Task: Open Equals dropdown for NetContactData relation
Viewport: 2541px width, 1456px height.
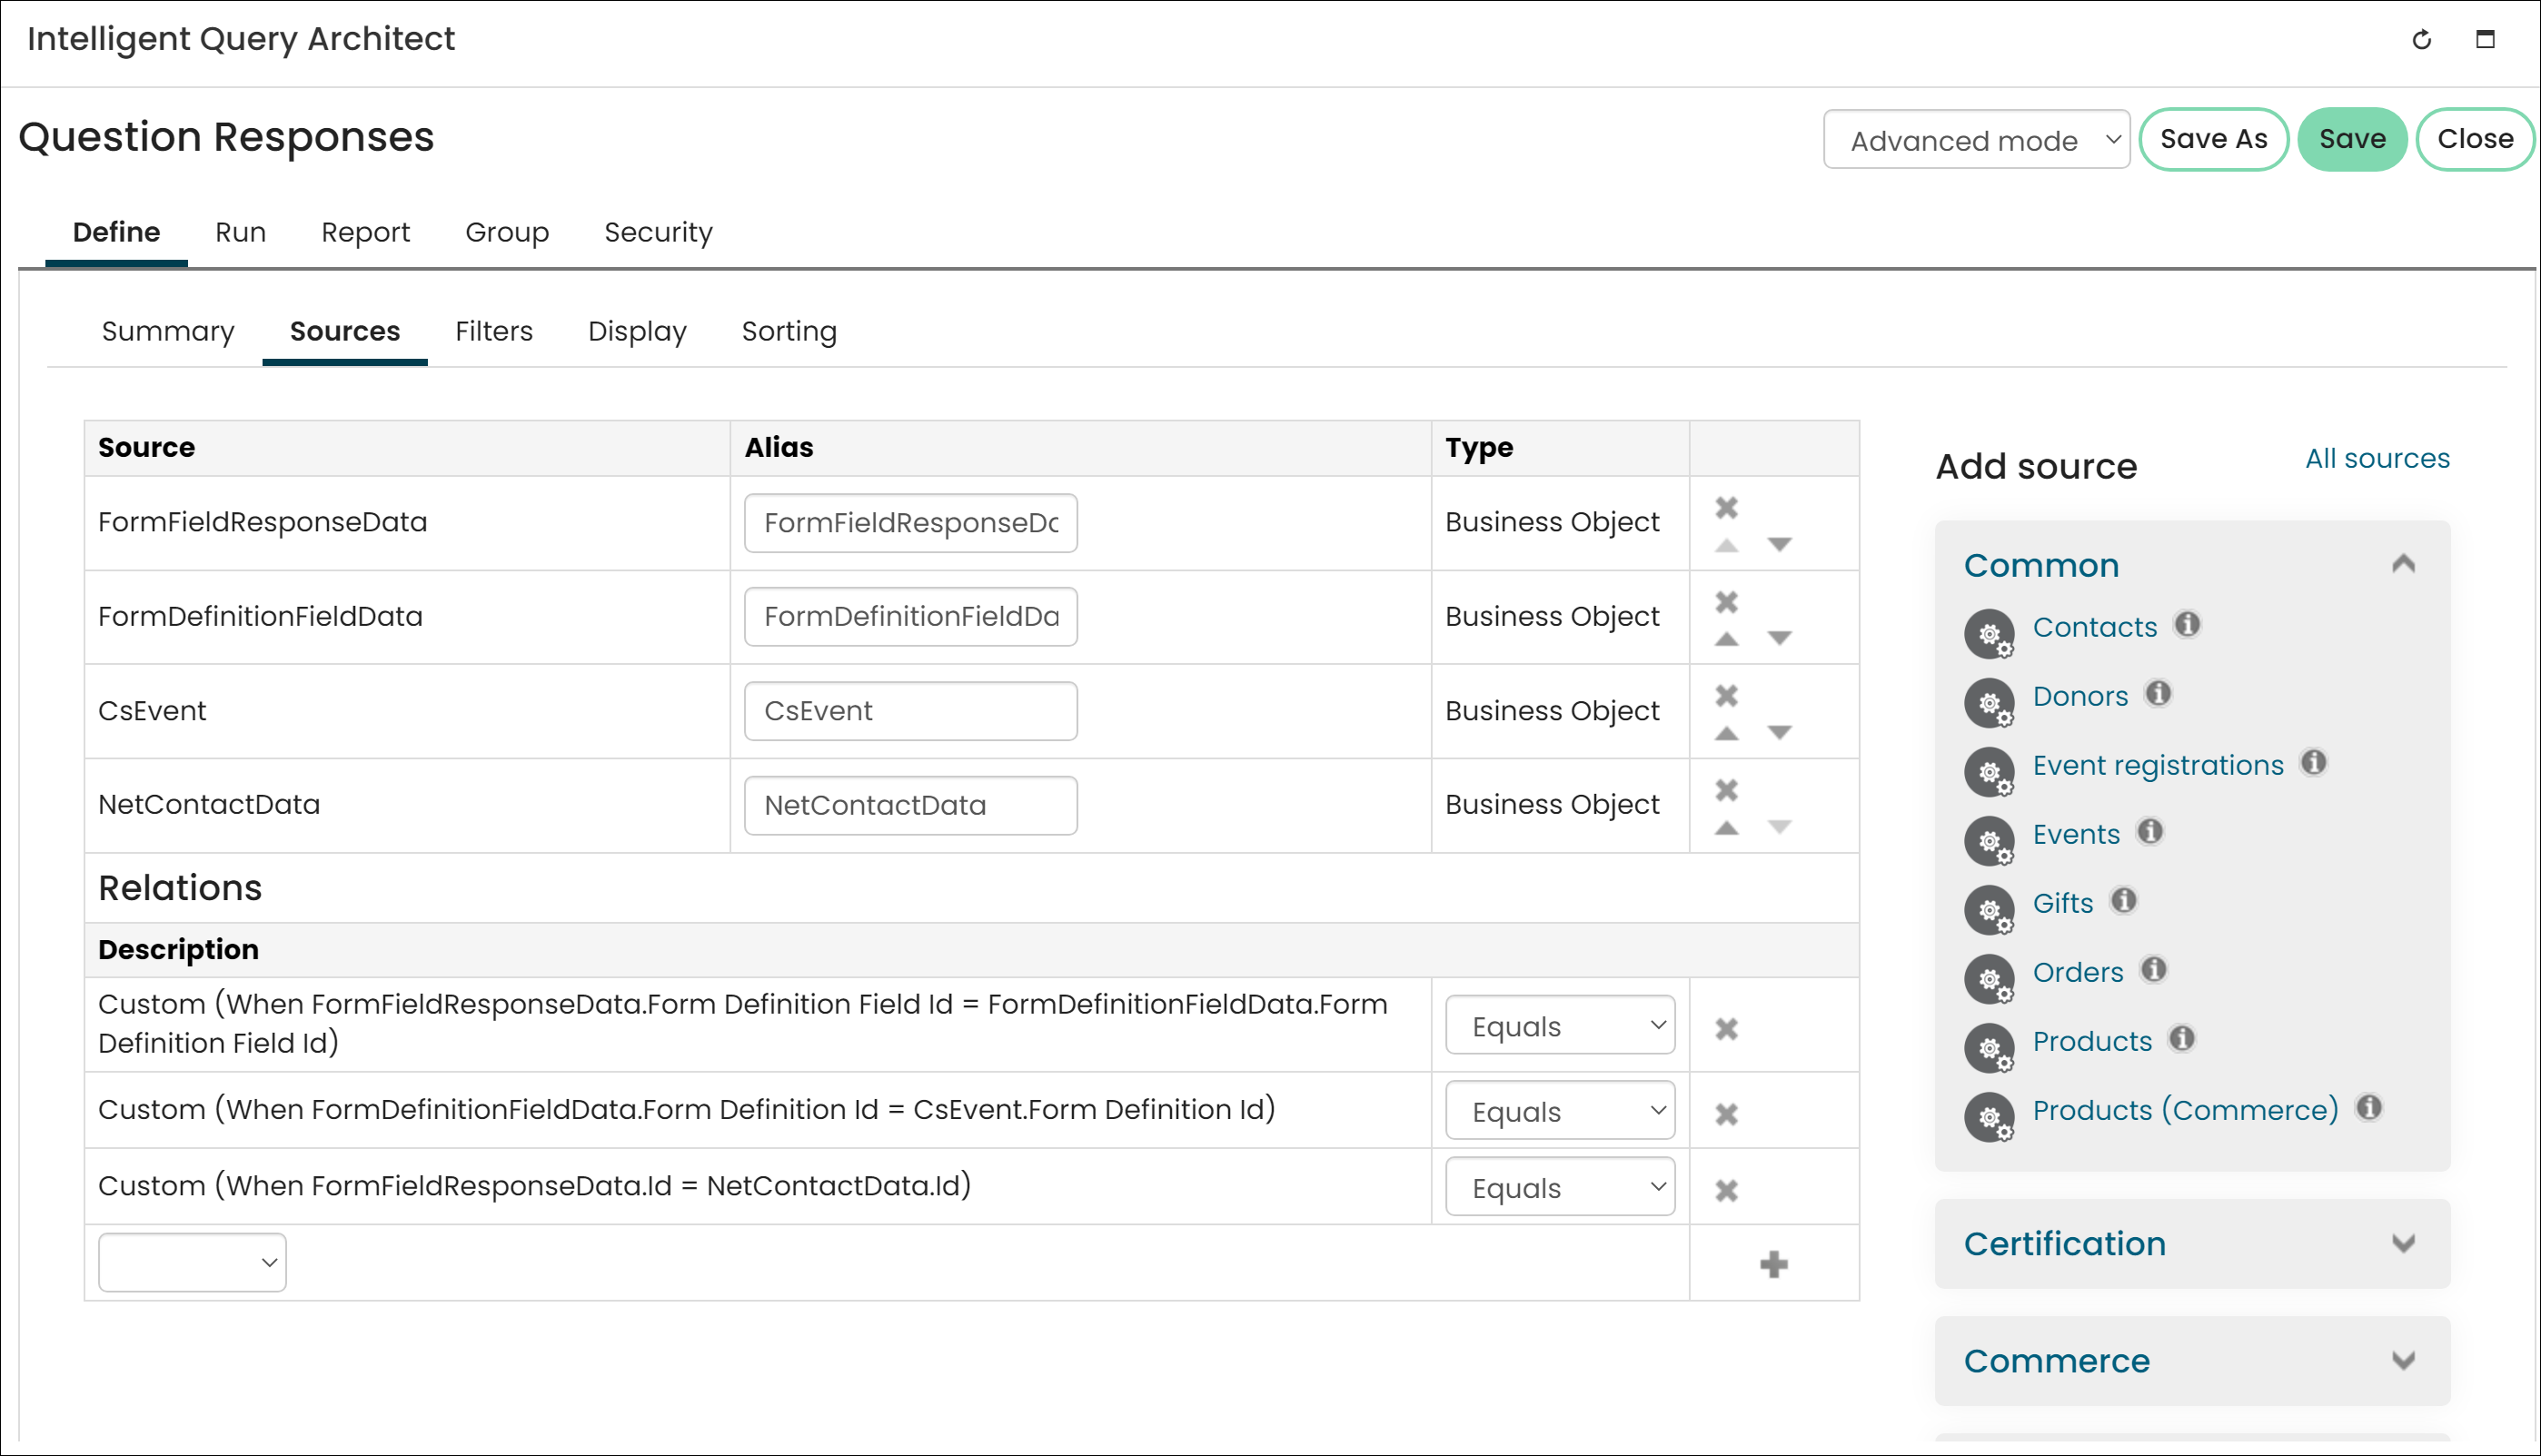Action: click(1559, 1187)
